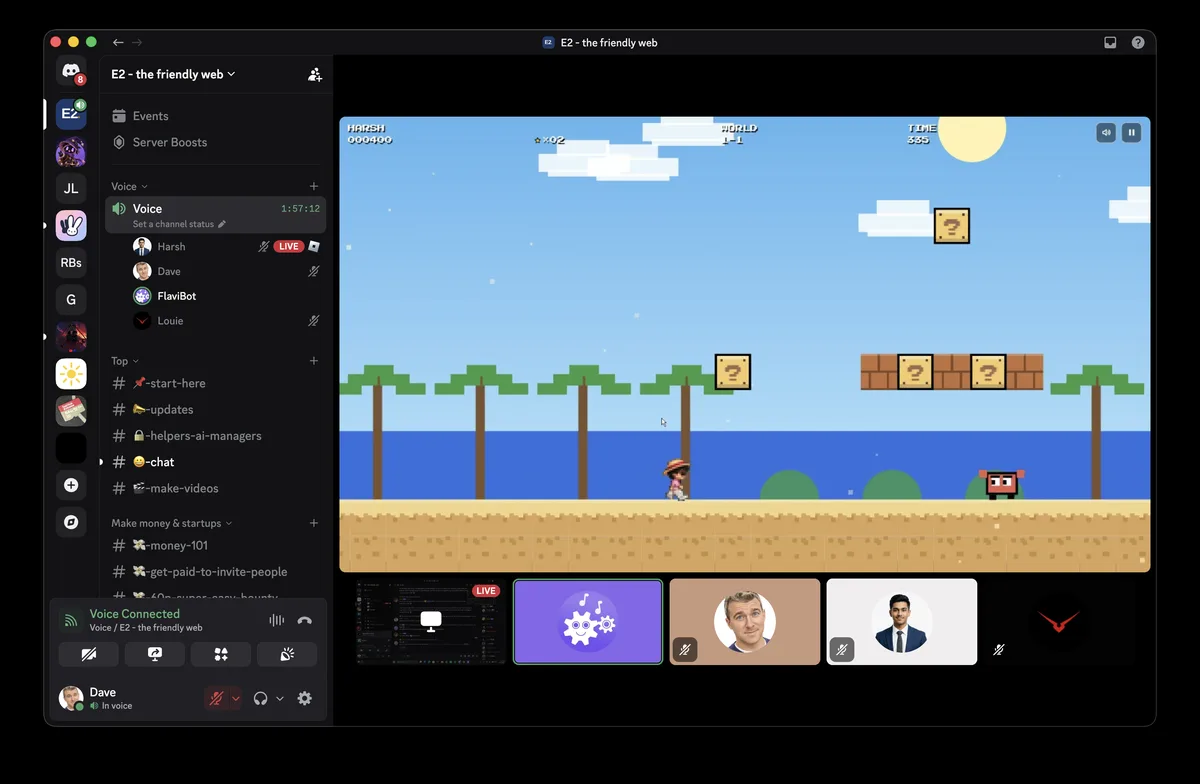Open the start-here channel
The width and height of the screenshot is (1200, 784).
(216, 383)
